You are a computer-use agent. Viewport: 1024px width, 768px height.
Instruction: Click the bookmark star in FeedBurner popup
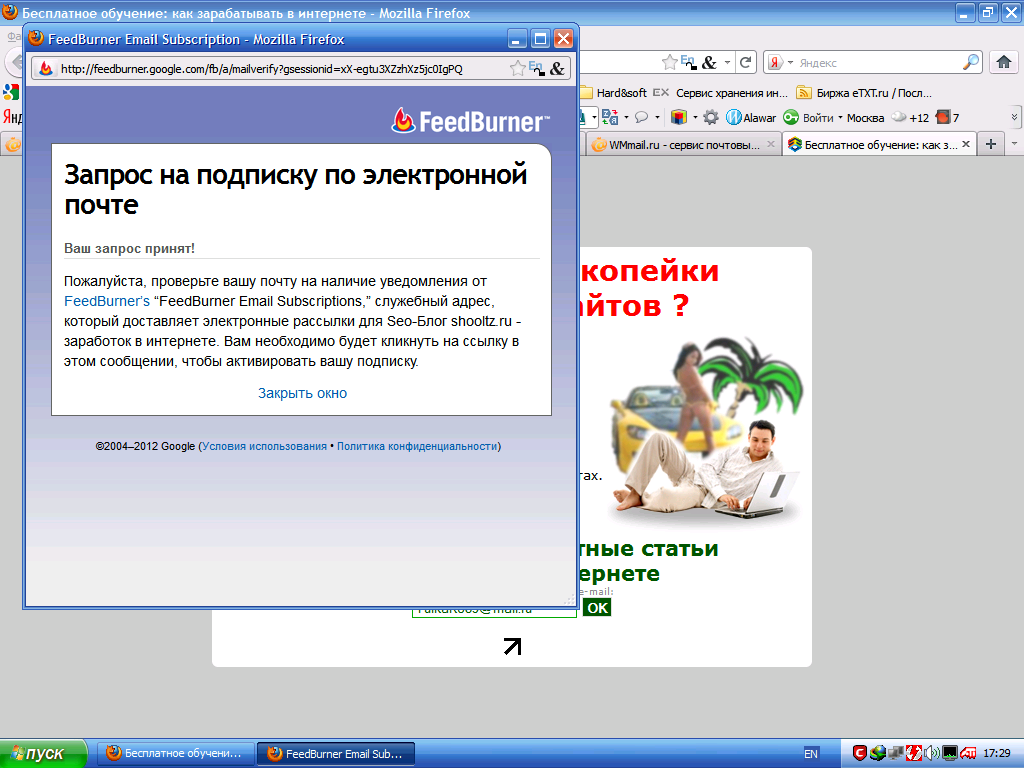[x=517, y=68]
